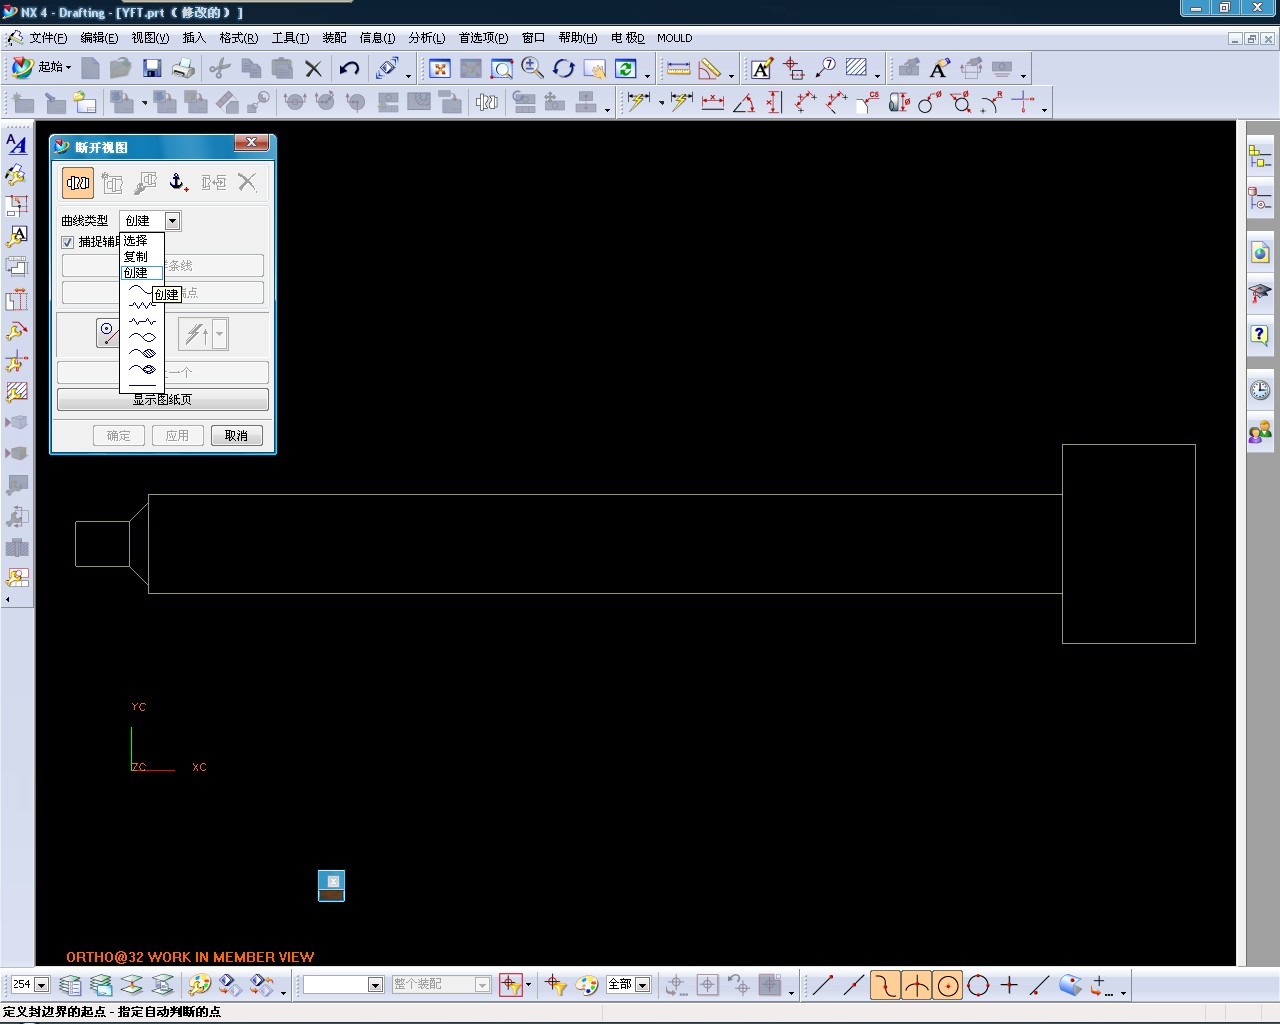The height and width of the screenshot is (1024, 1280).
Task: Click the Inferred dimension icon
Action: tap(637, 102)
